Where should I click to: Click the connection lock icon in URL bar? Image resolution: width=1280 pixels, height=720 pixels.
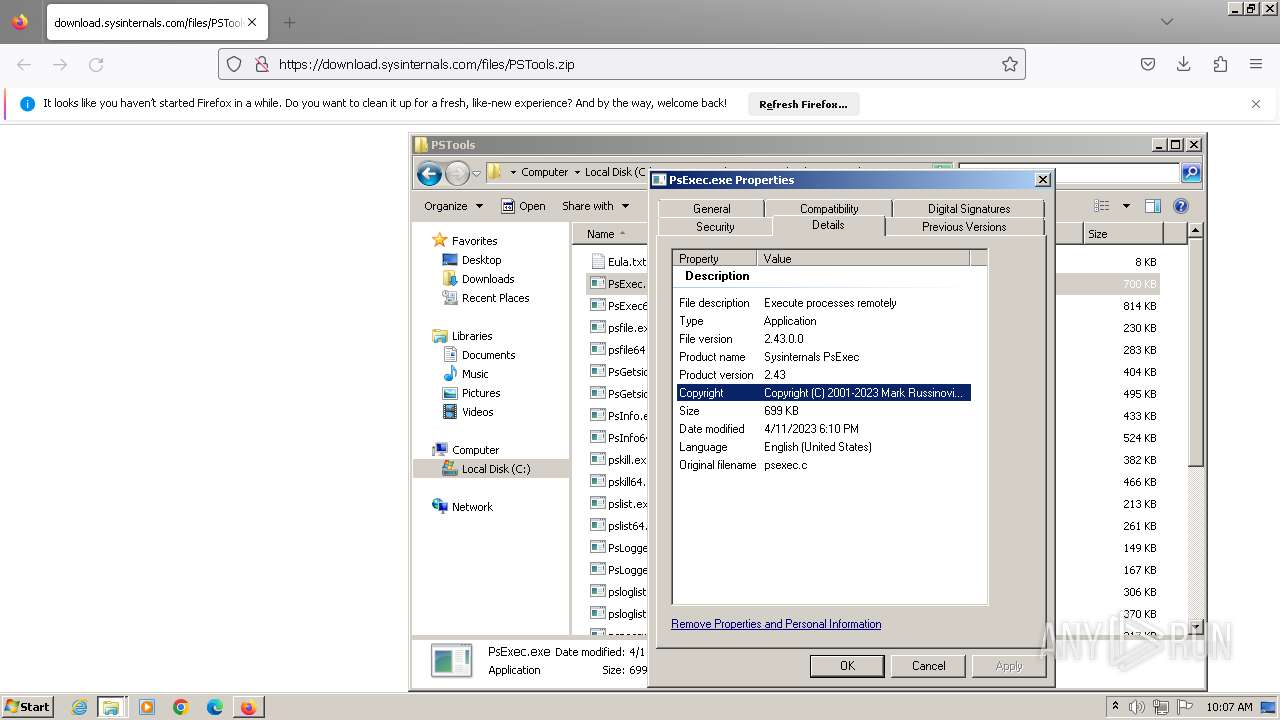click(x=261, y=64)
